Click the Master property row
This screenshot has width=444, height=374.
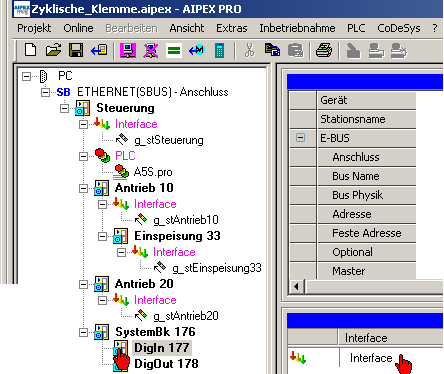pyautogui.click(x=367, y=271)
